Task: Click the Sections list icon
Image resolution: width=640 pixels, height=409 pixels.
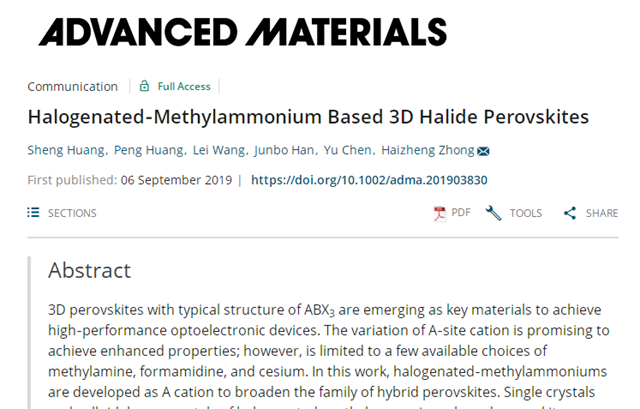Action: [x=33, y=213]
